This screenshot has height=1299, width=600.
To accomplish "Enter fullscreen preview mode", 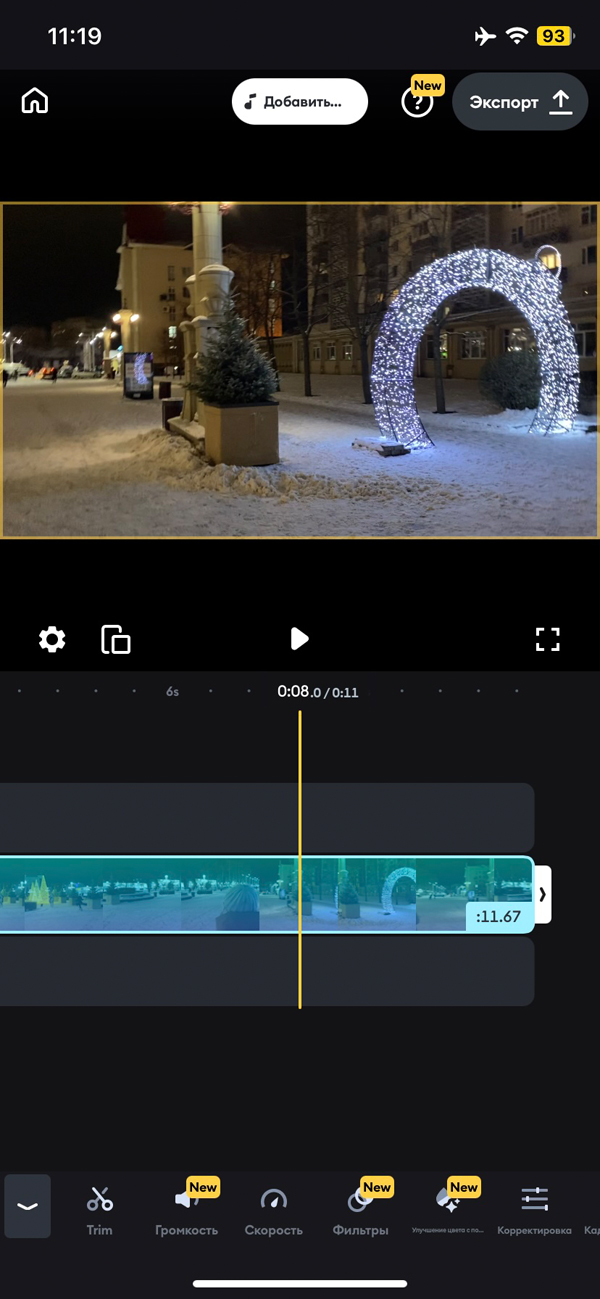I will pyautogui.click(x=547, y=639).
